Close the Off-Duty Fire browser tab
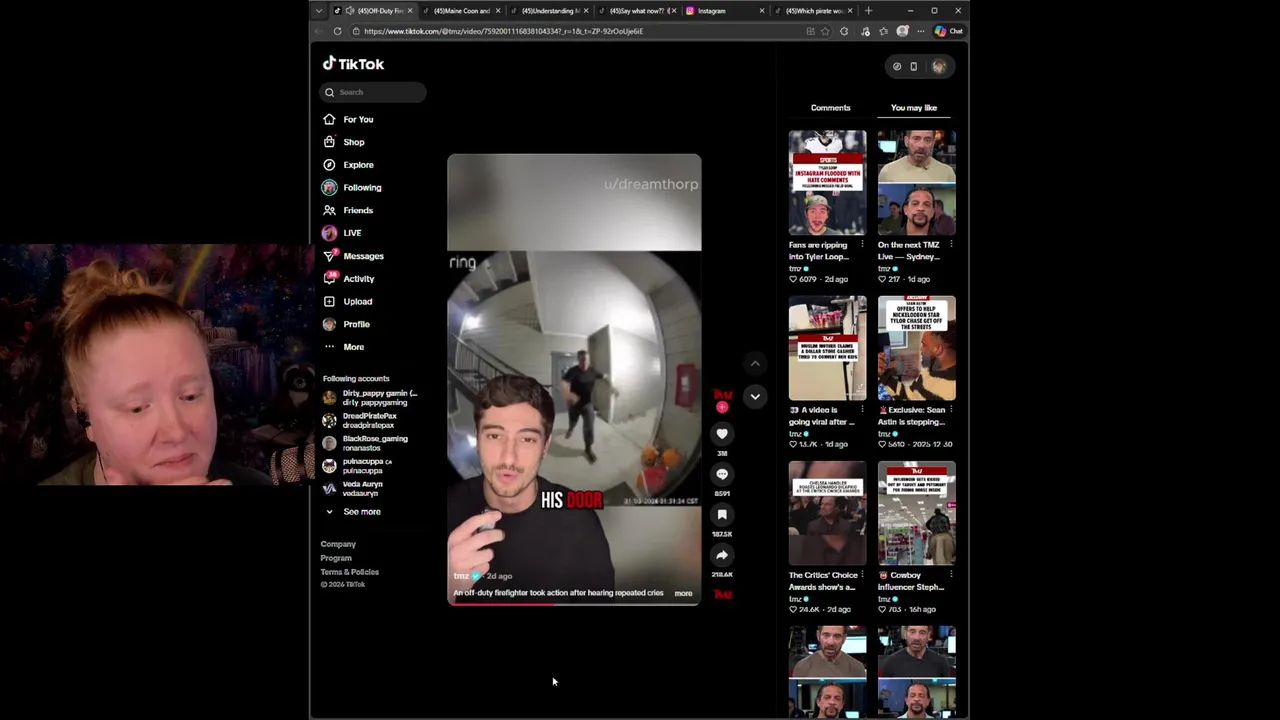1280x720 pixels. [x=410, y=11]
